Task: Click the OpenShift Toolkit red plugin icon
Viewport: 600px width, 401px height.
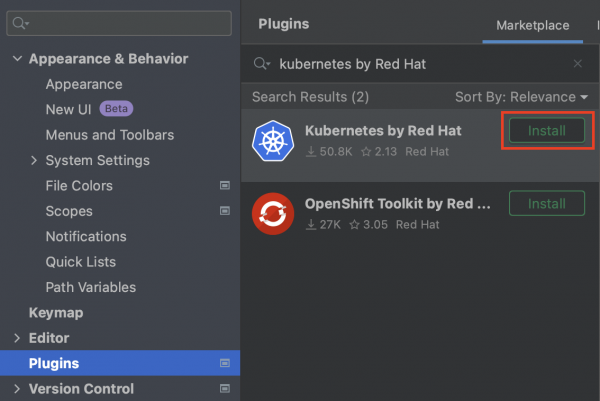Action: pyautogui.click(x=272, y=213)
